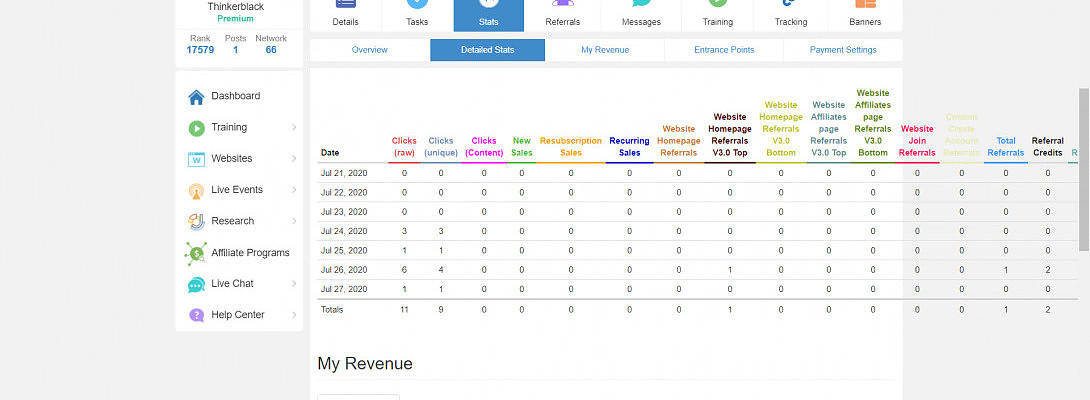
Task: Click the Live Chat bubble icon
Action: pos(196,284)
